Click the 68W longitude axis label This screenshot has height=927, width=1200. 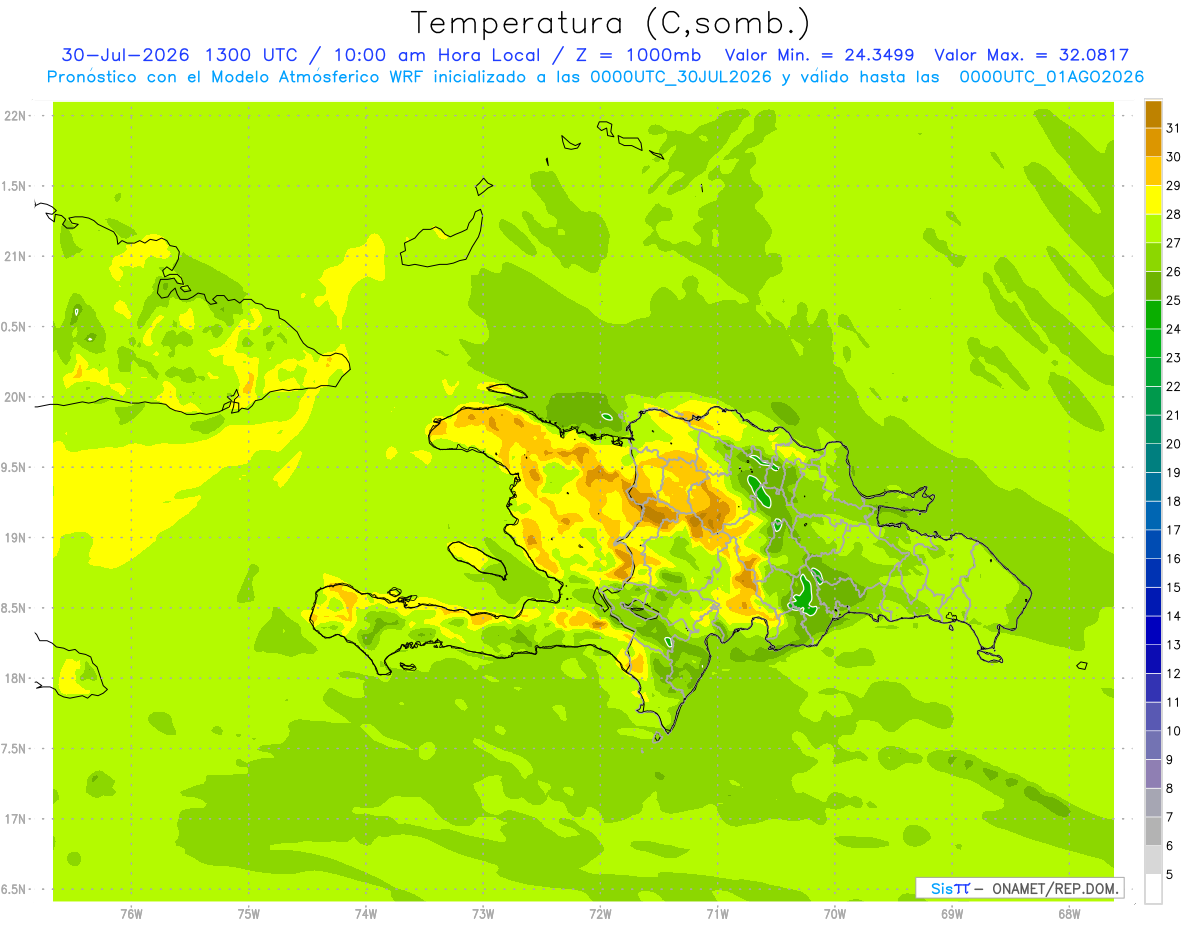[x=1069, y=912]
